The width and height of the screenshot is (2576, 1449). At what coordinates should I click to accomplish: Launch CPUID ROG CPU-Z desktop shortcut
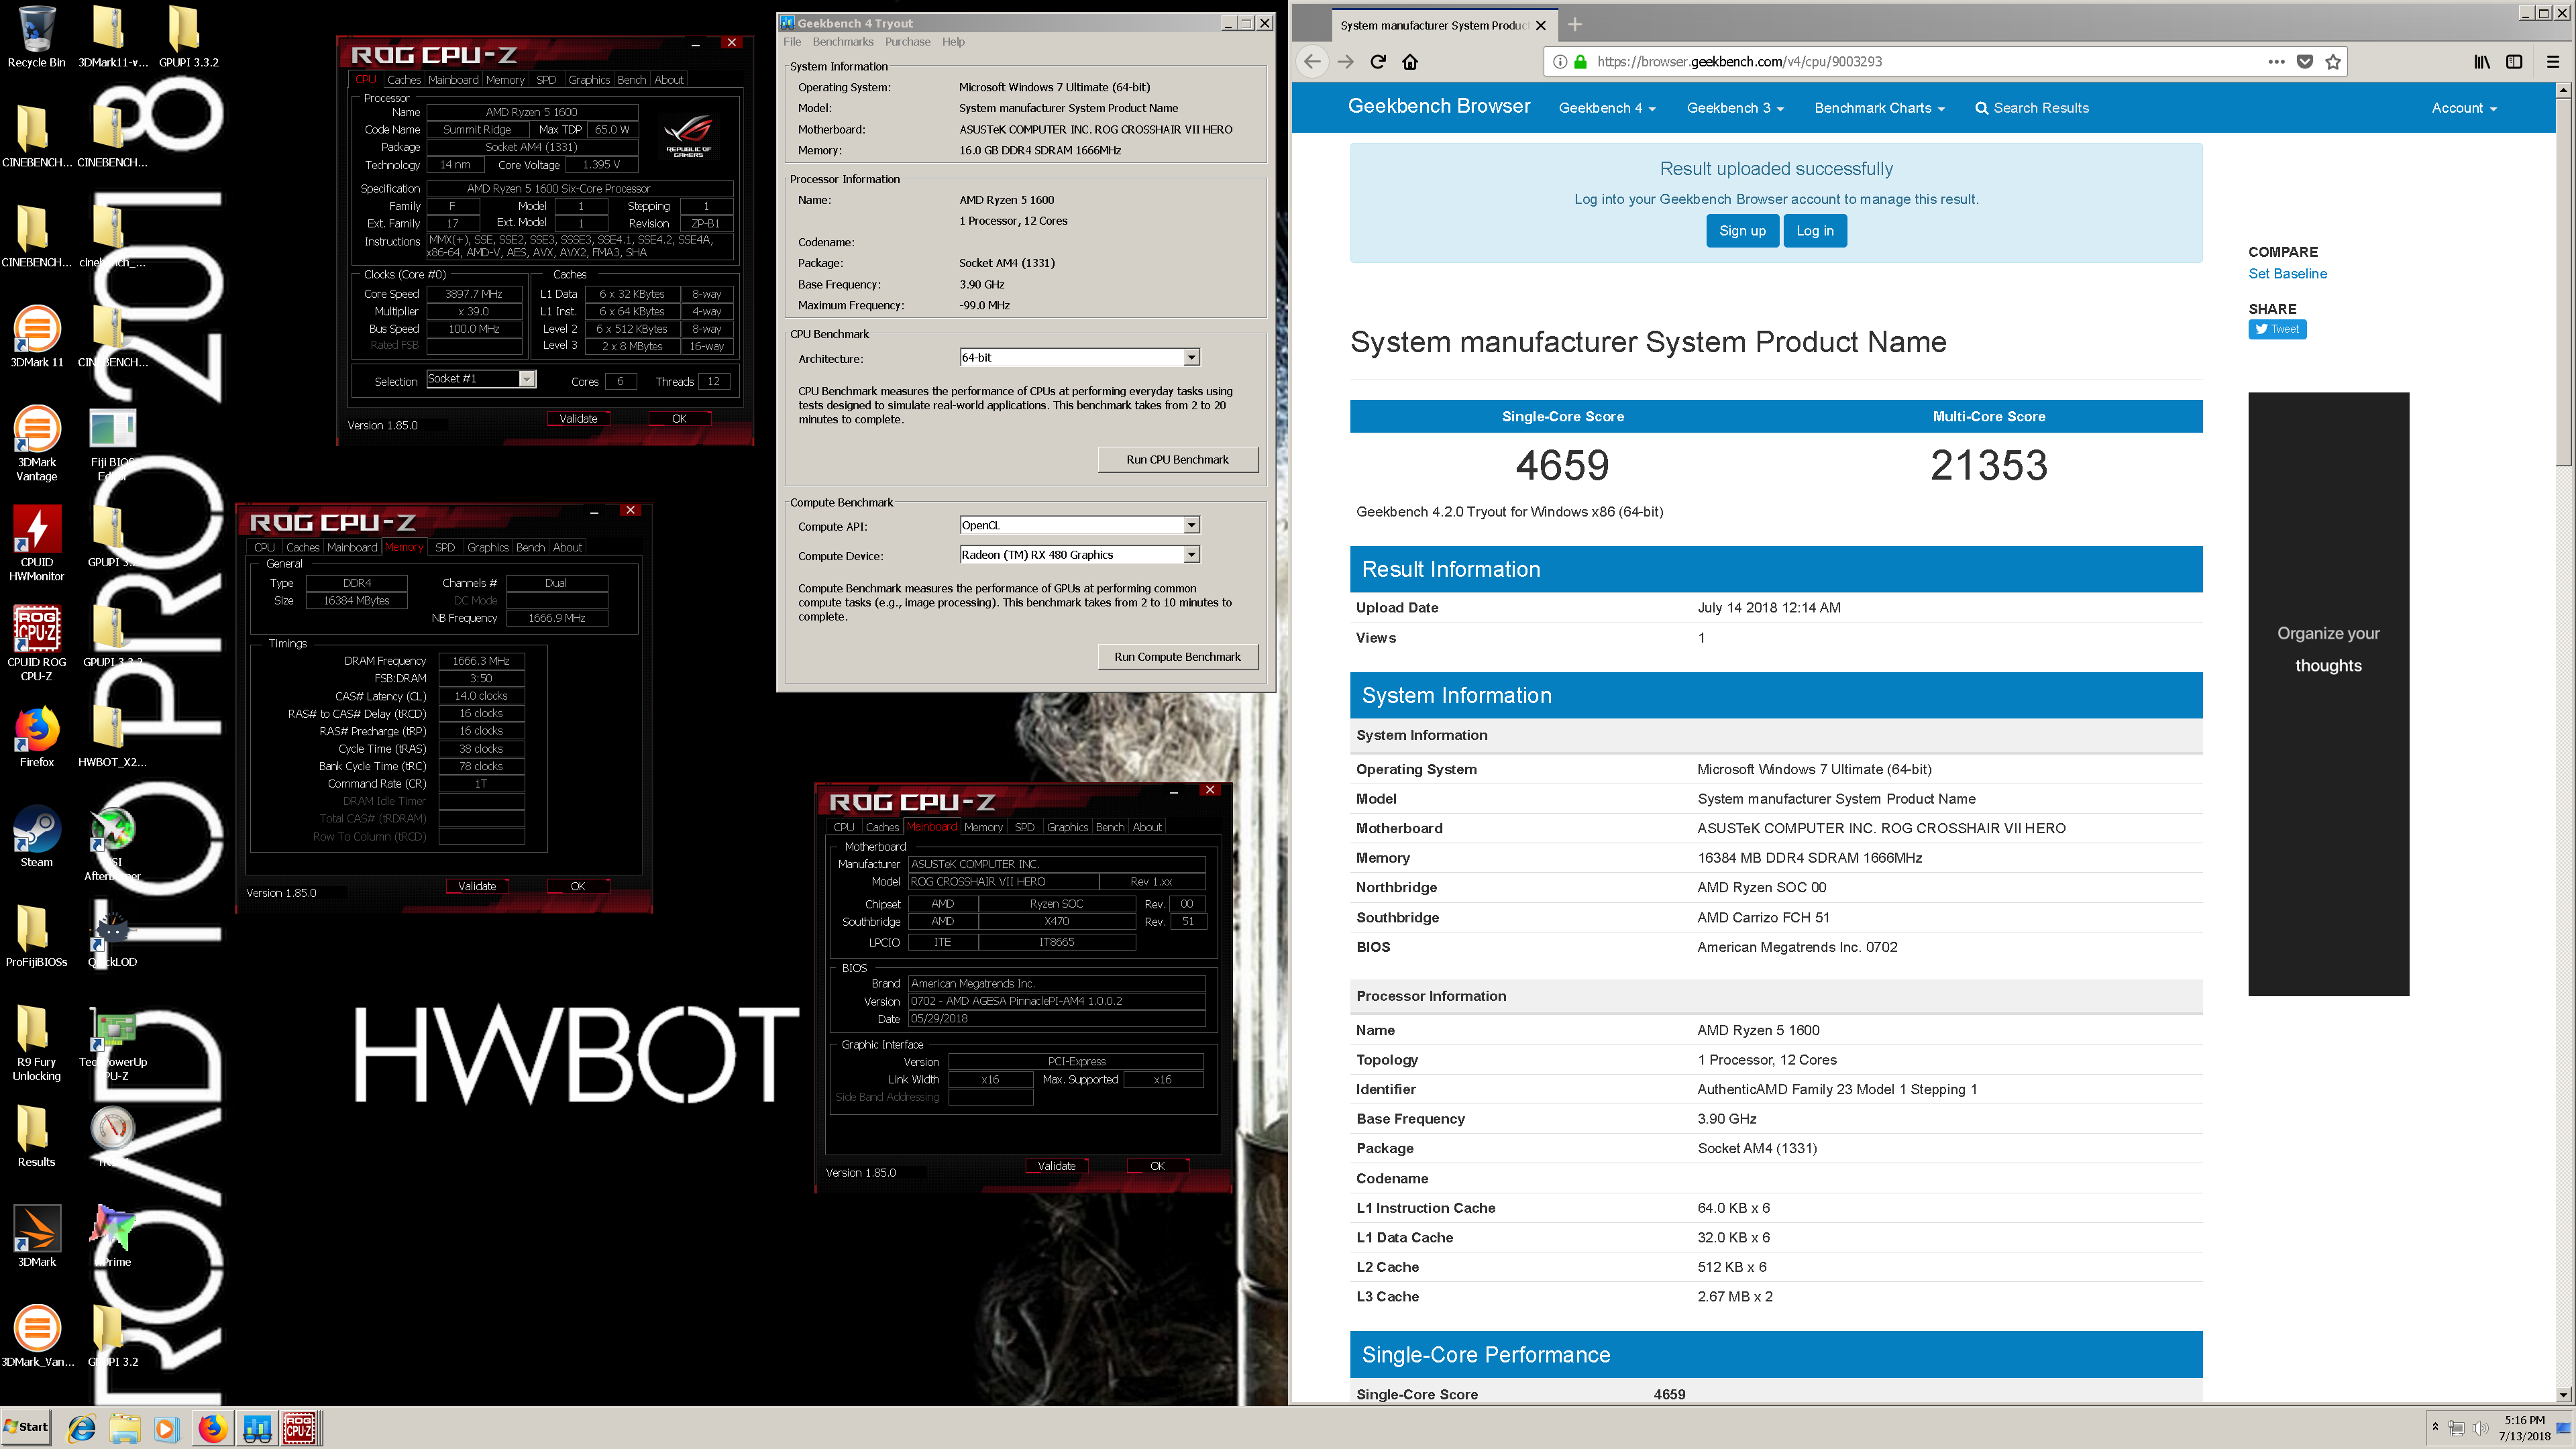[37, 644]
